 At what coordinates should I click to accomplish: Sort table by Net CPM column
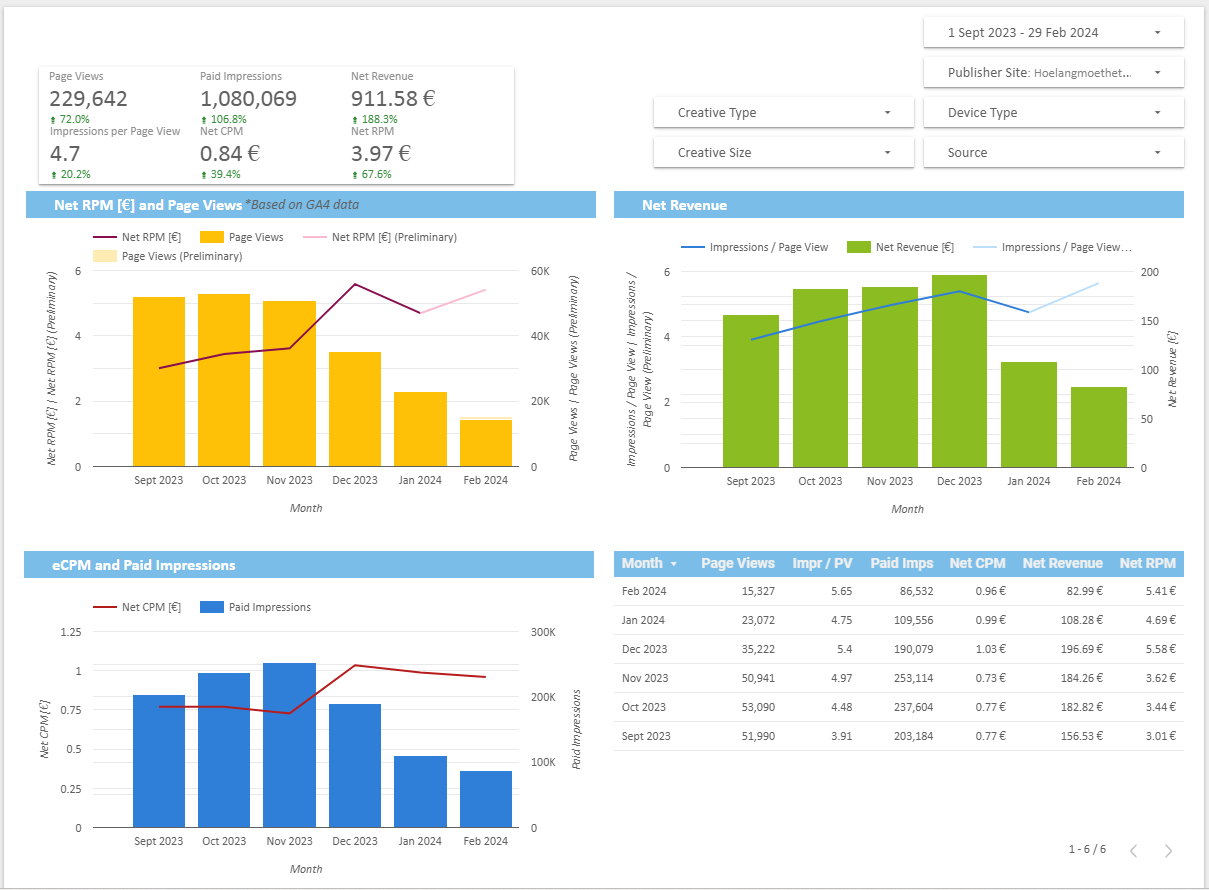pos(977,563)
